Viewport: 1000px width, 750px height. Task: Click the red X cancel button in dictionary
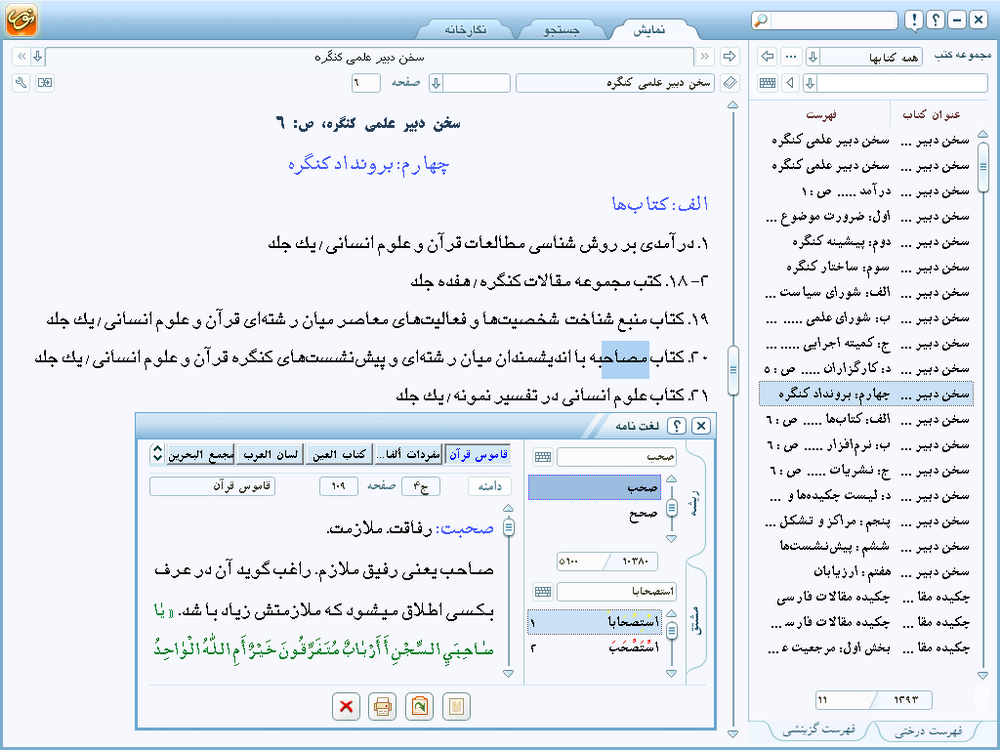pos(346,706)
